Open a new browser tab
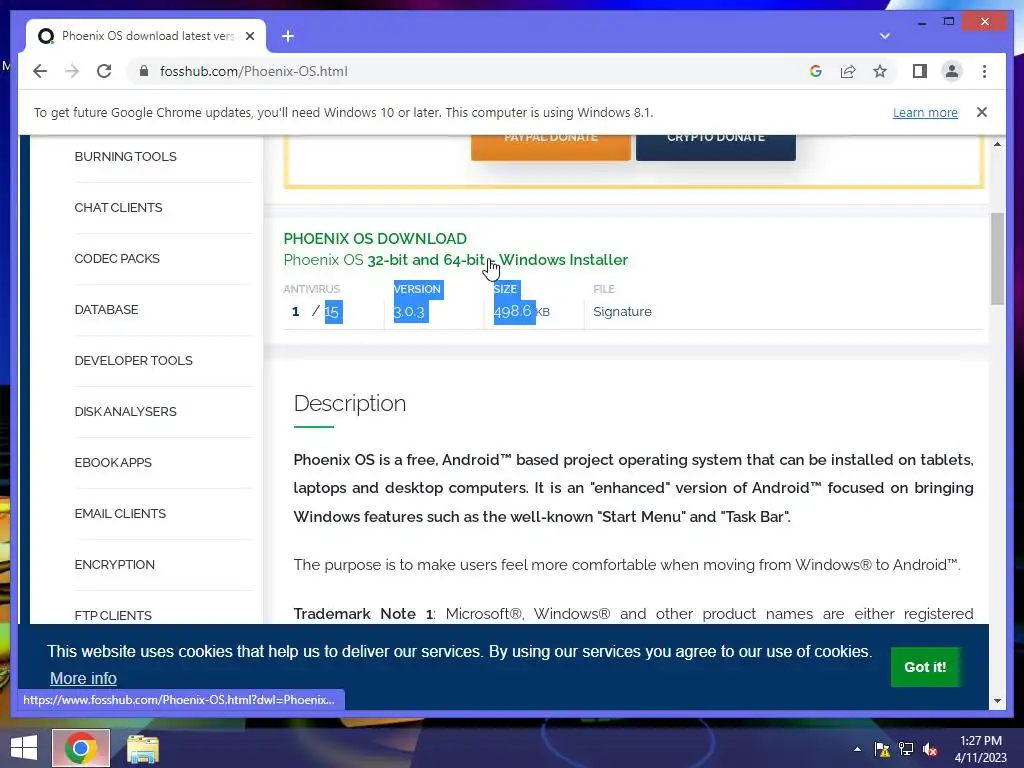The width and height of the screenshot is (1024, 768). click(288, 36)
